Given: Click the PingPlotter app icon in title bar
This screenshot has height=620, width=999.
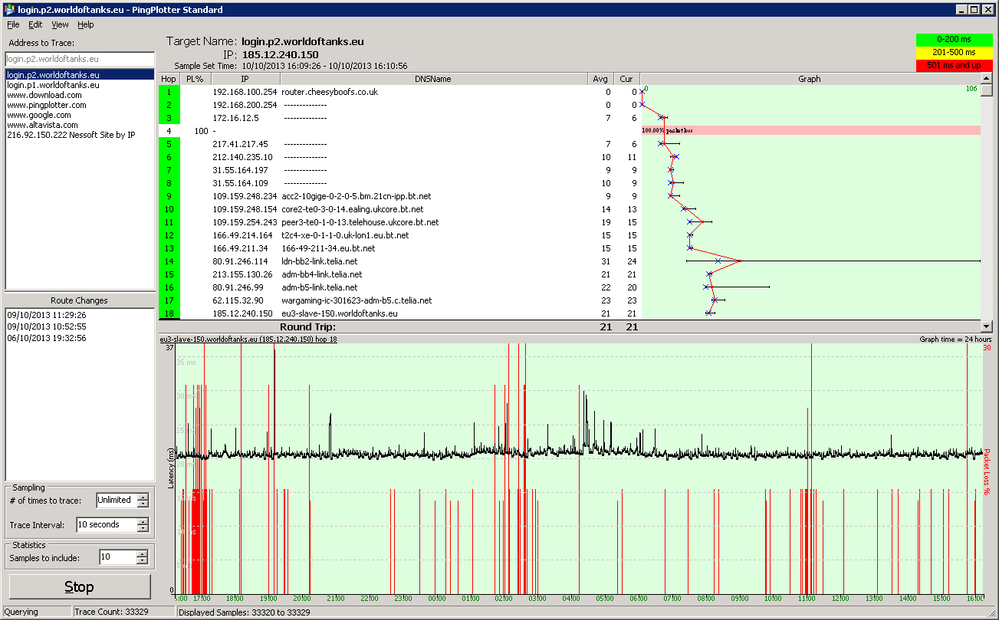Looking at the screenshot, I should point(9,10).
